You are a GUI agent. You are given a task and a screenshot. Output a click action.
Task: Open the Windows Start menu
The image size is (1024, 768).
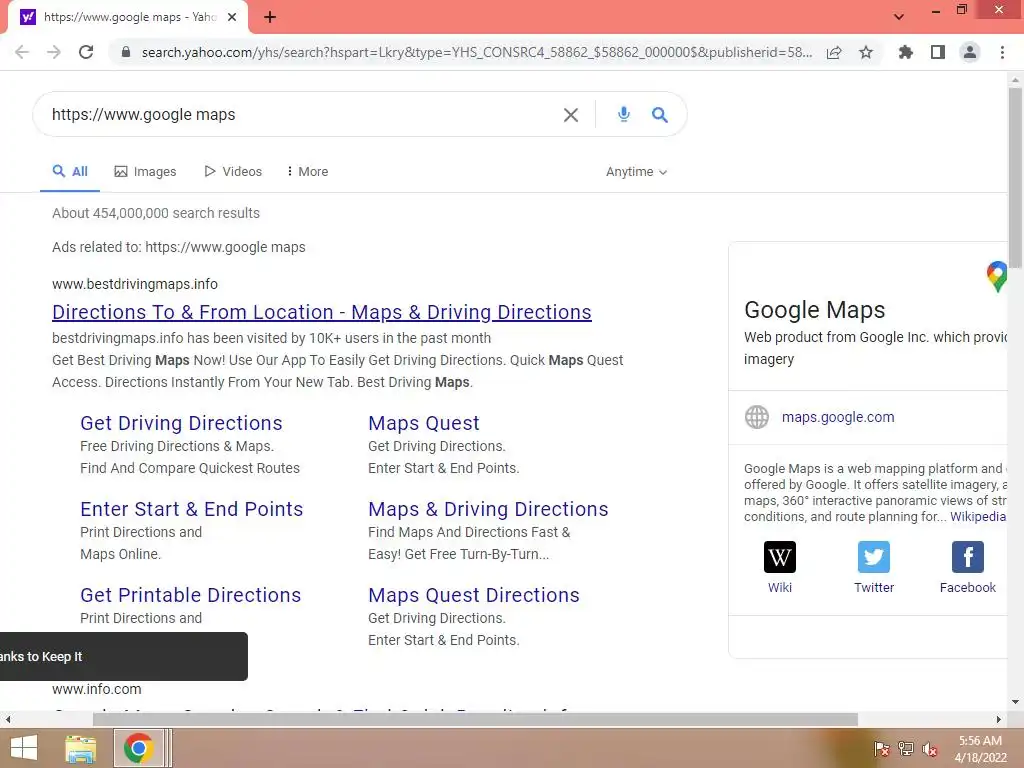click(x=24, y=748)
